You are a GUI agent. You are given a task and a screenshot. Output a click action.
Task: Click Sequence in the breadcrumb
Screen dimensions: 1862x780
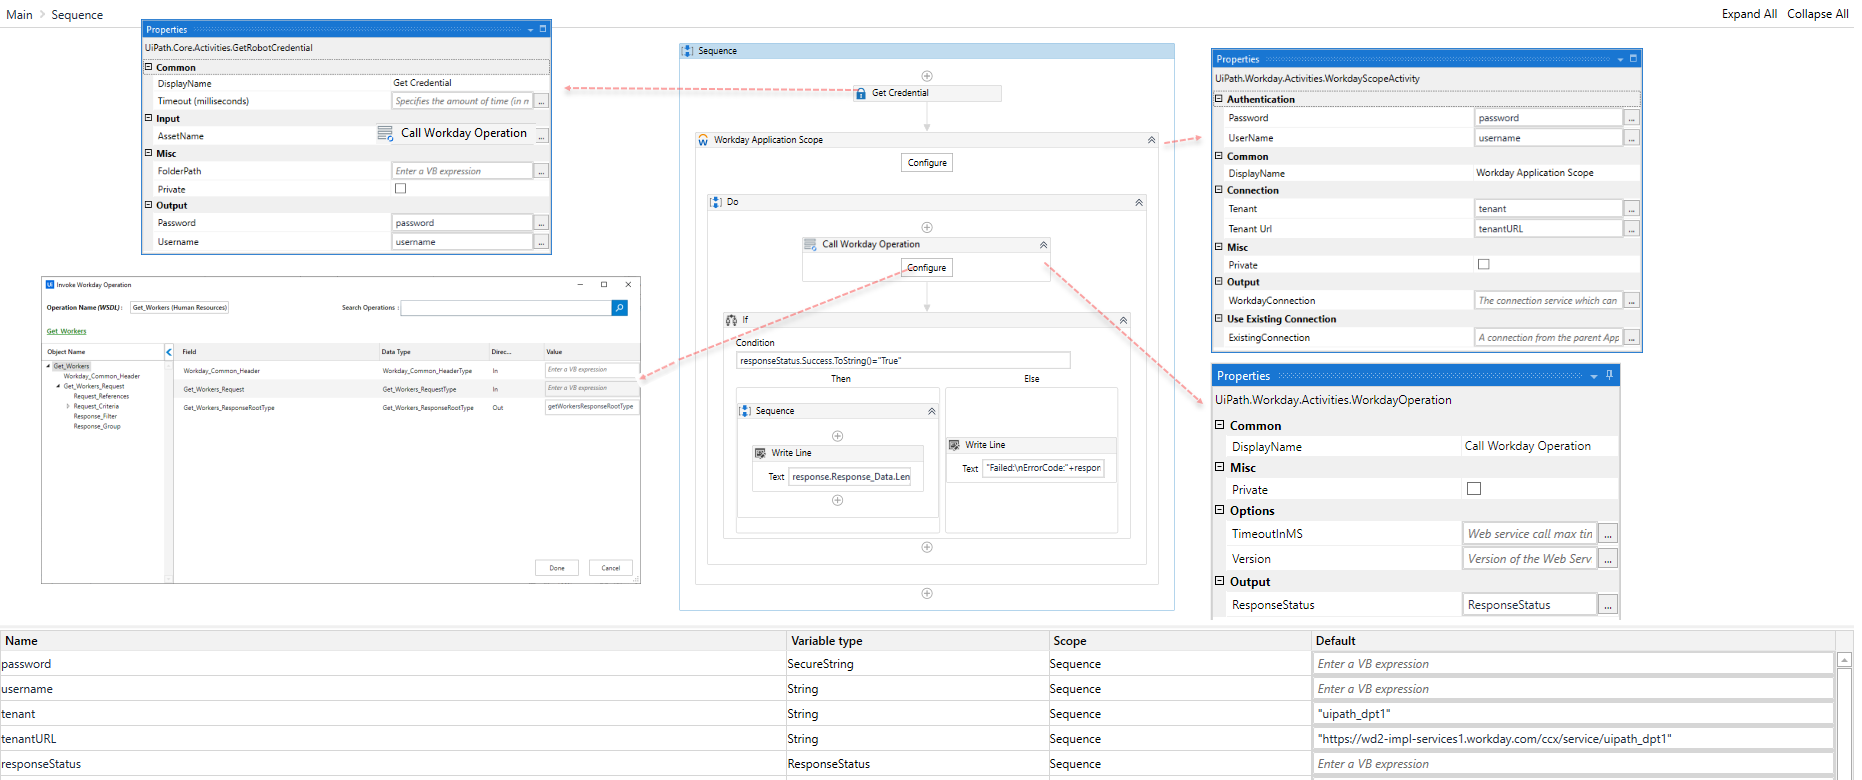click(x=77, y=15)
